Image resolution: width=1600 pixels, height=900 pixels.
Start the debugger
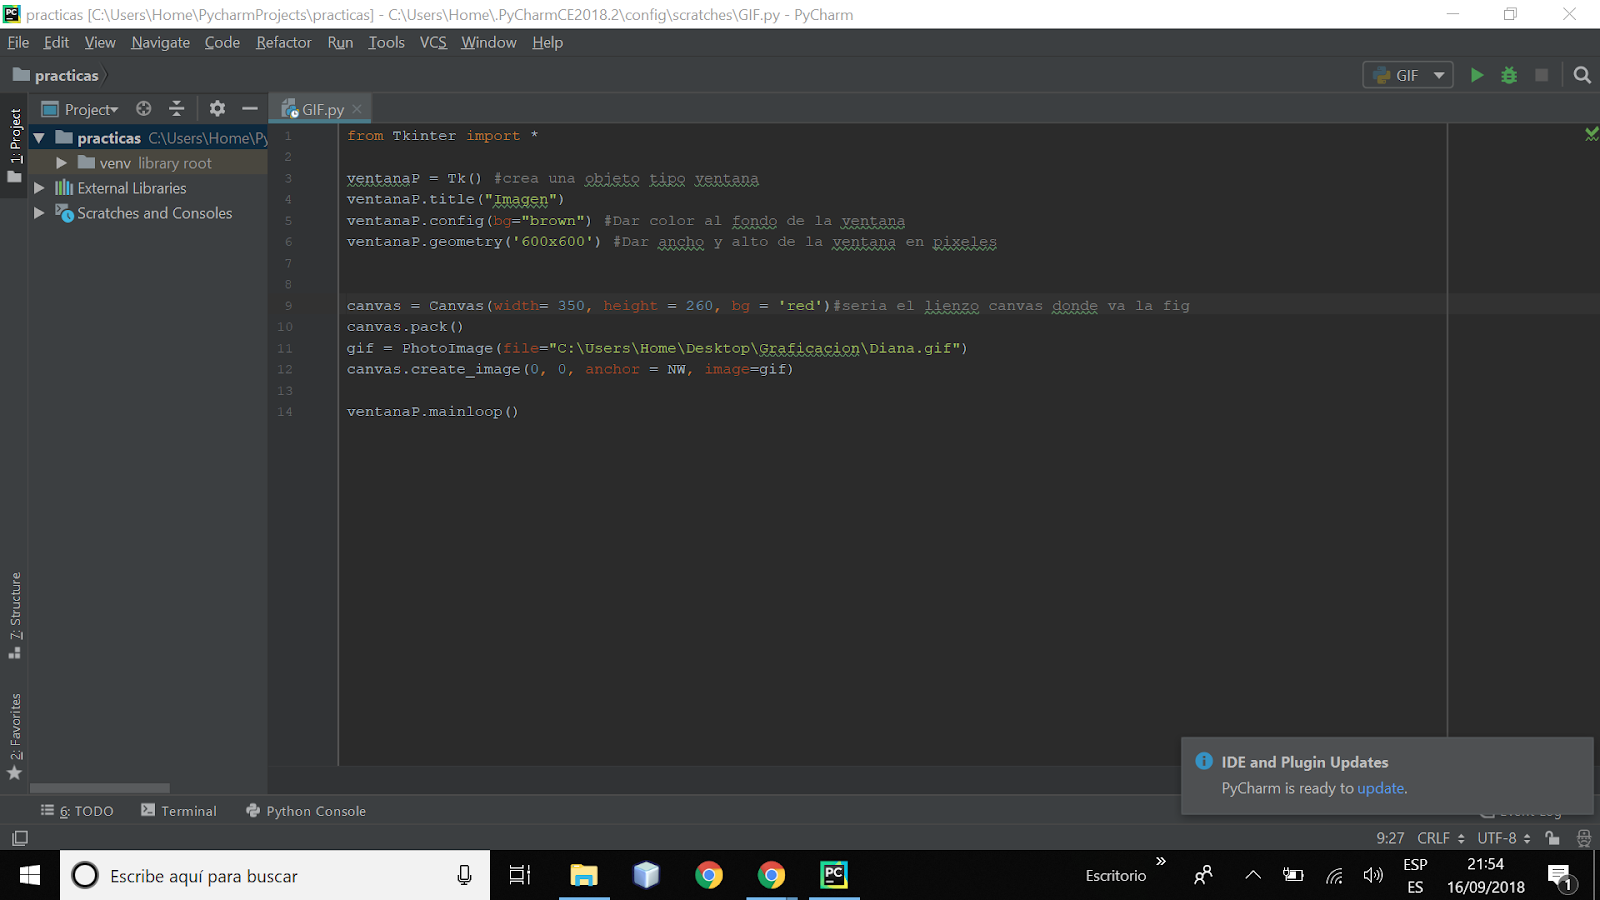1508,74
